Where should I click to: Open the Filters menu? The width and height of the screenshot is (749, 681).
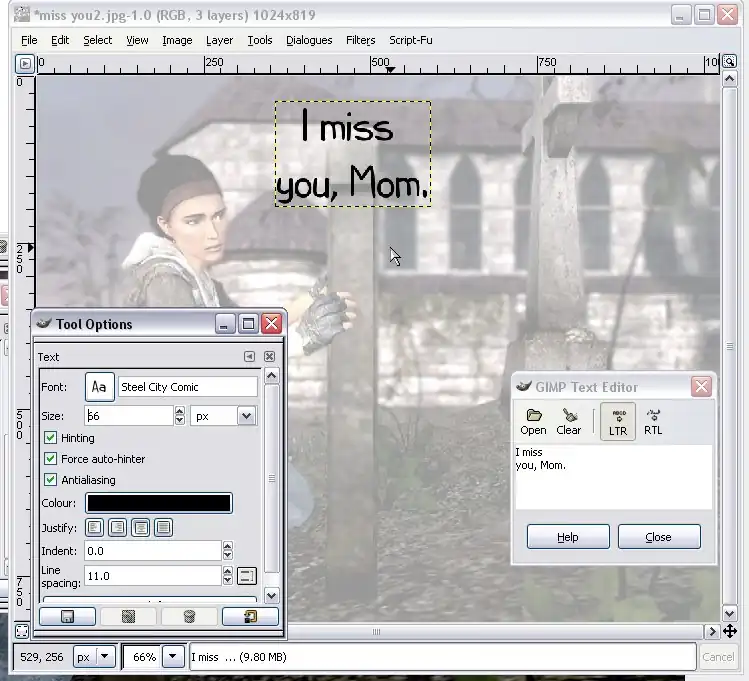click(x=360, y=40)
